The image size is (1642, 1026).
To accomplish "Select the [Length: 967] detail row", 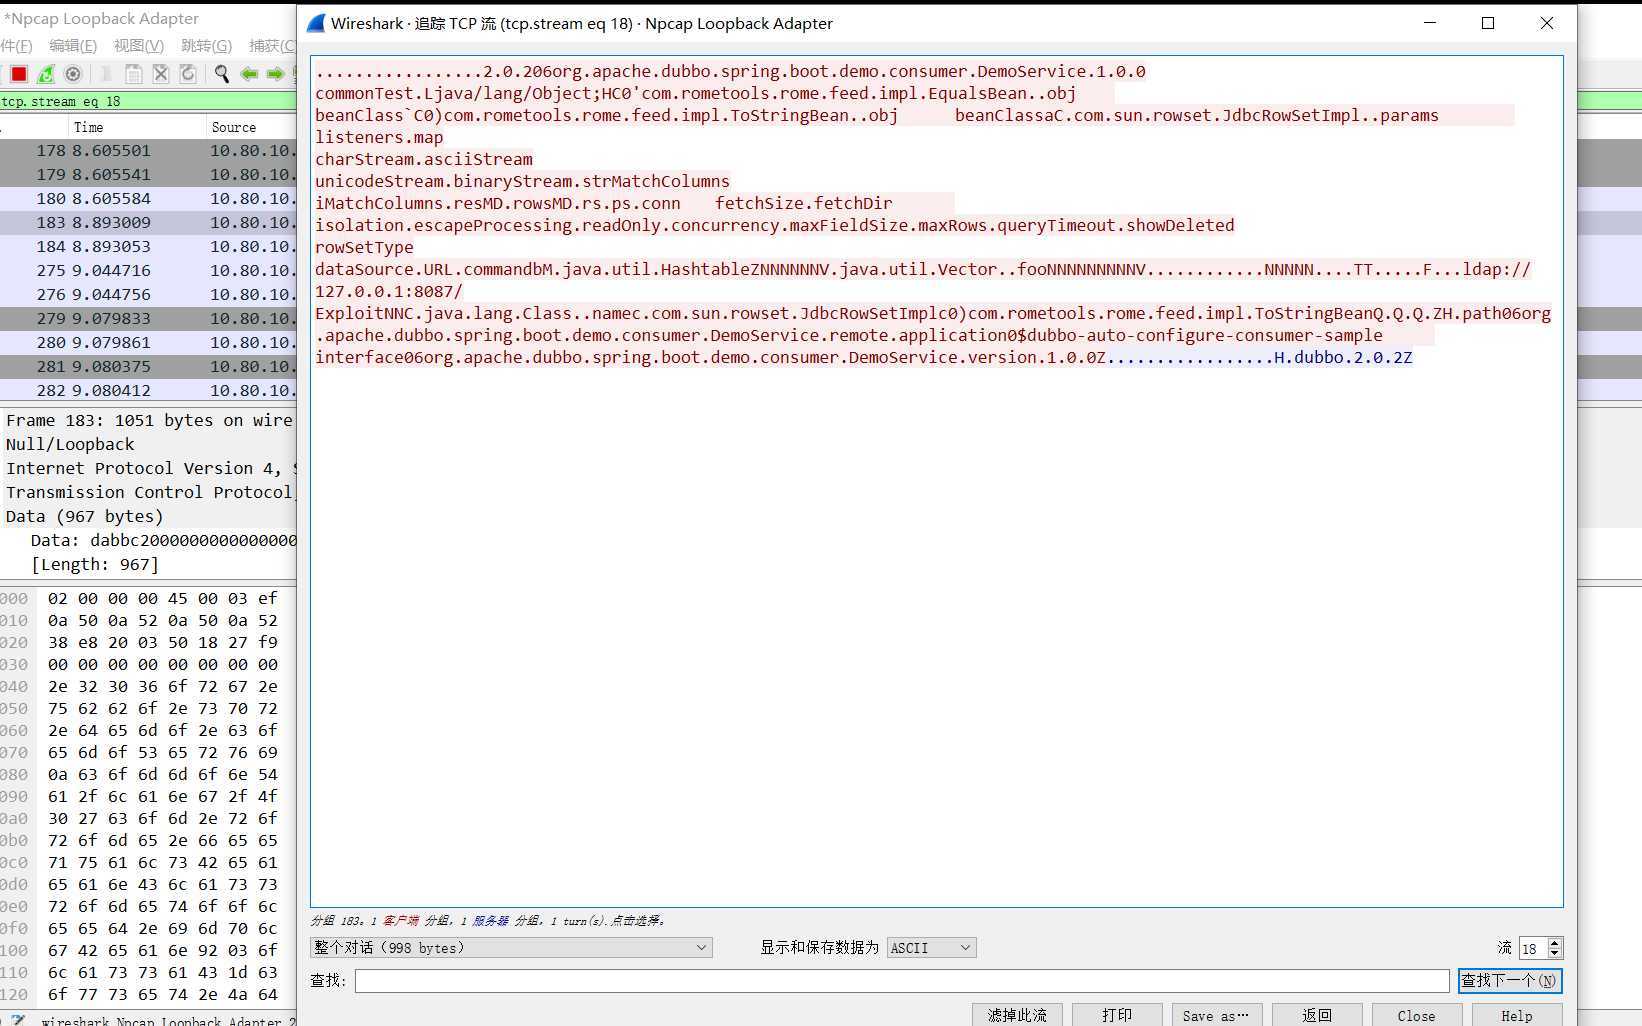I will coord(148,564).
